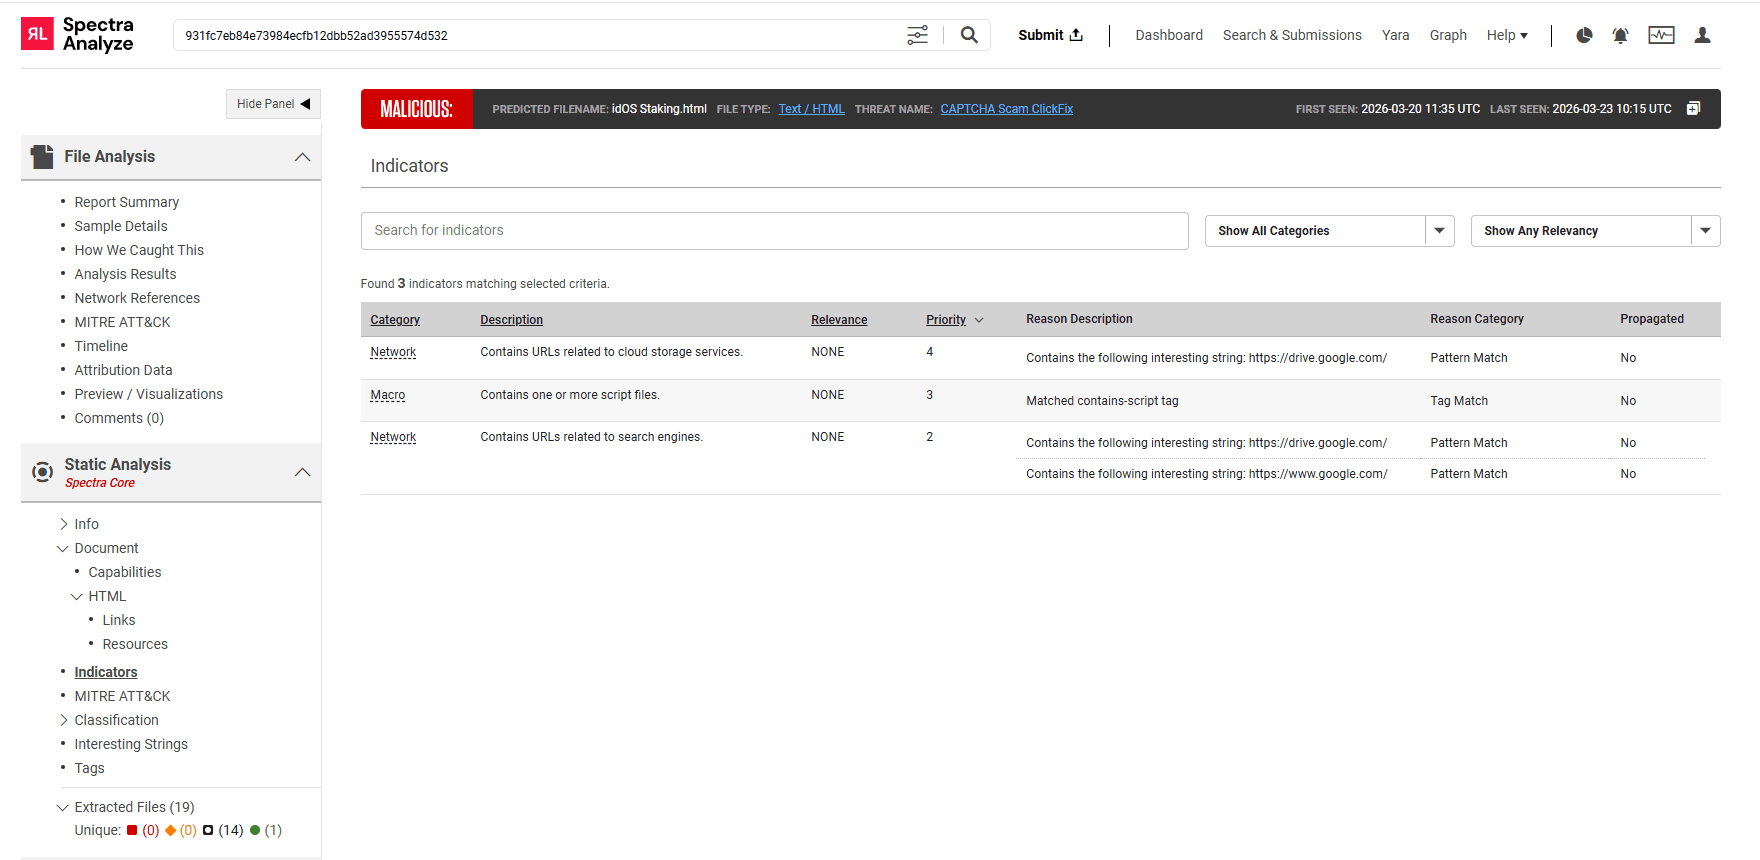Click the red malicious extracted files swatch

click(x=132, y=830)
